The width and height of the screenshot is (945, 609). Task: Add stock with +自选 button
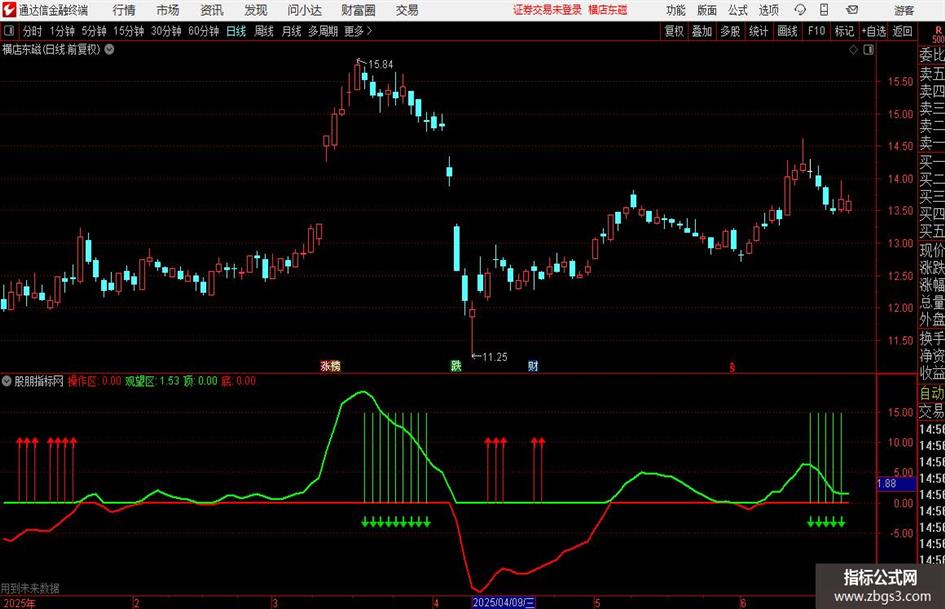(x=874, y=31)
